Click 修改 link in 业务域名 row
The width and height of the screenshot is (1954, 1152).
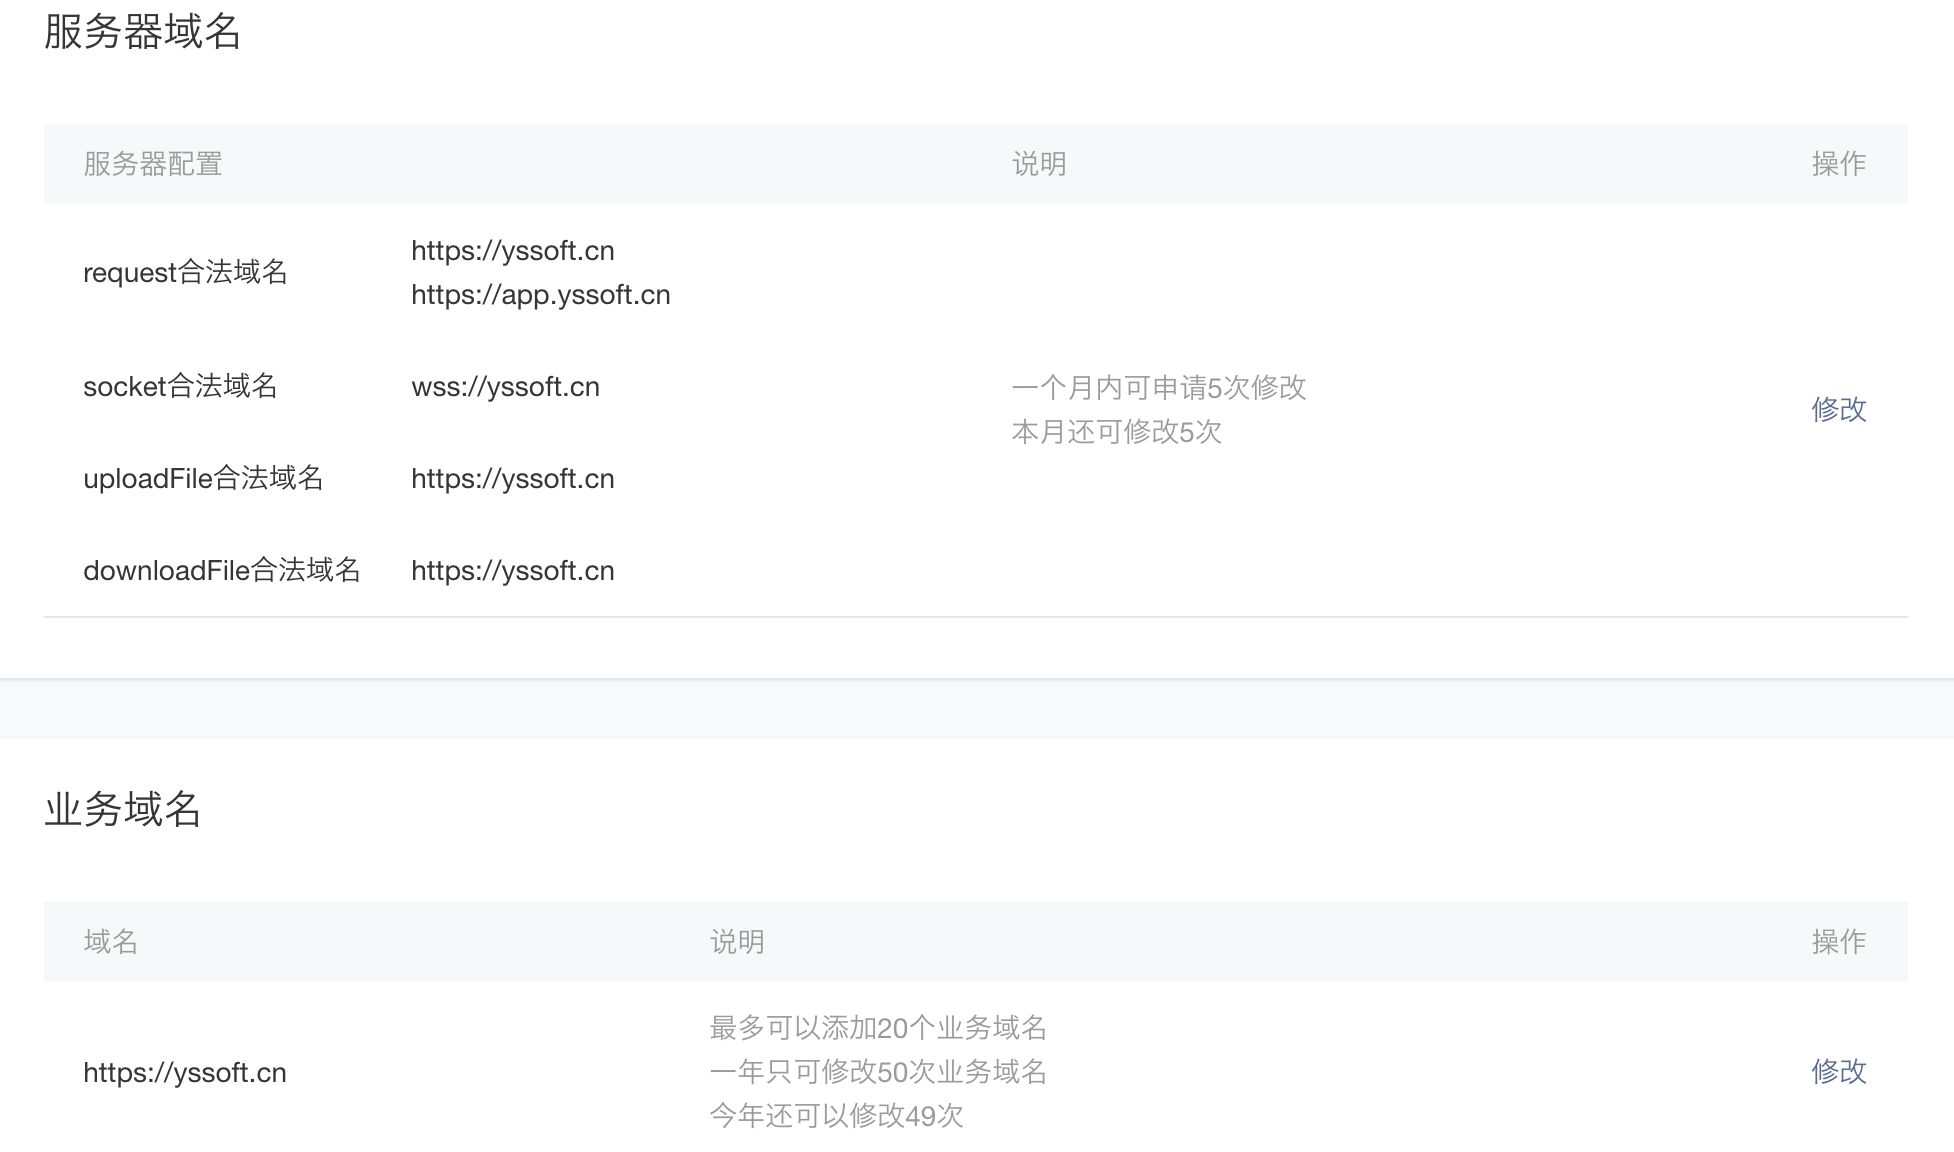1838,1071
